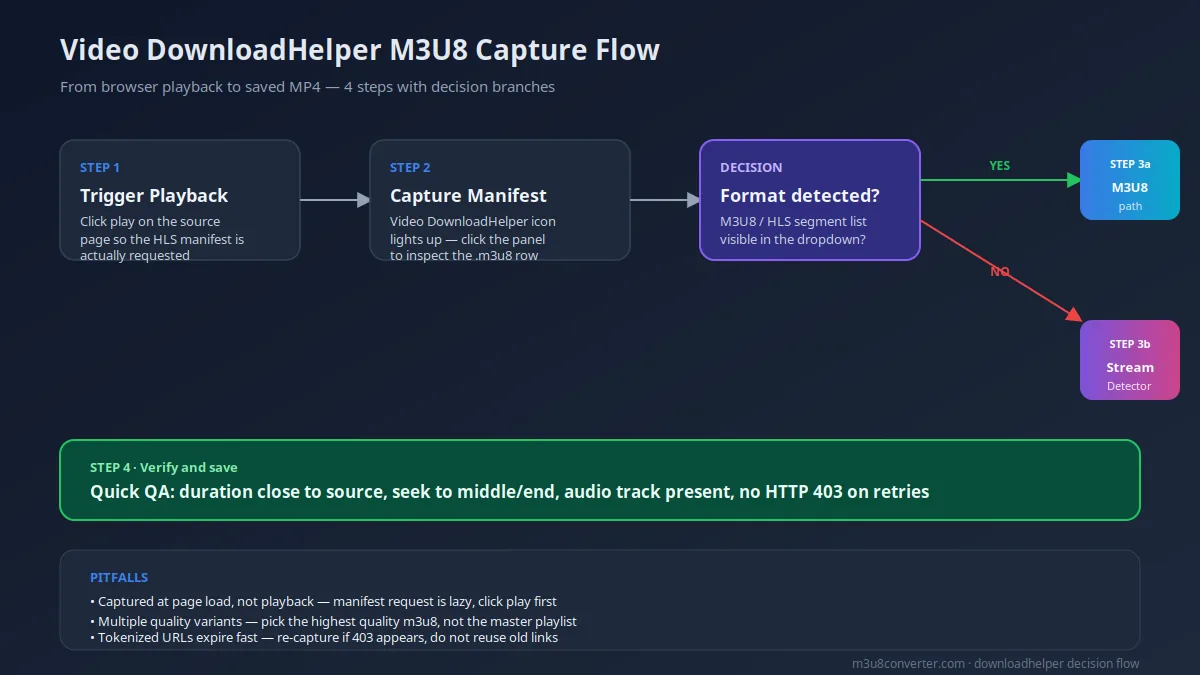Image resolution: width=1200 pixels, height=675 pixels.
Task: Click the text "M3U8 / HLS segment list"
Action: [793, 222]
